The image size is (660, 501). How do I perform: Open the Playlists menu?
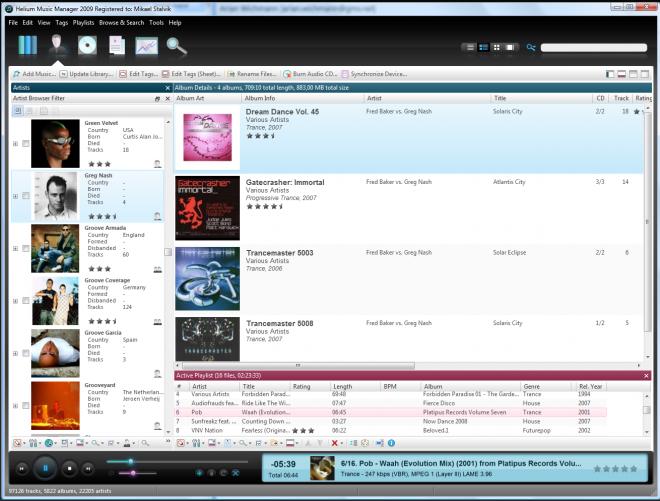pos(83,23)
